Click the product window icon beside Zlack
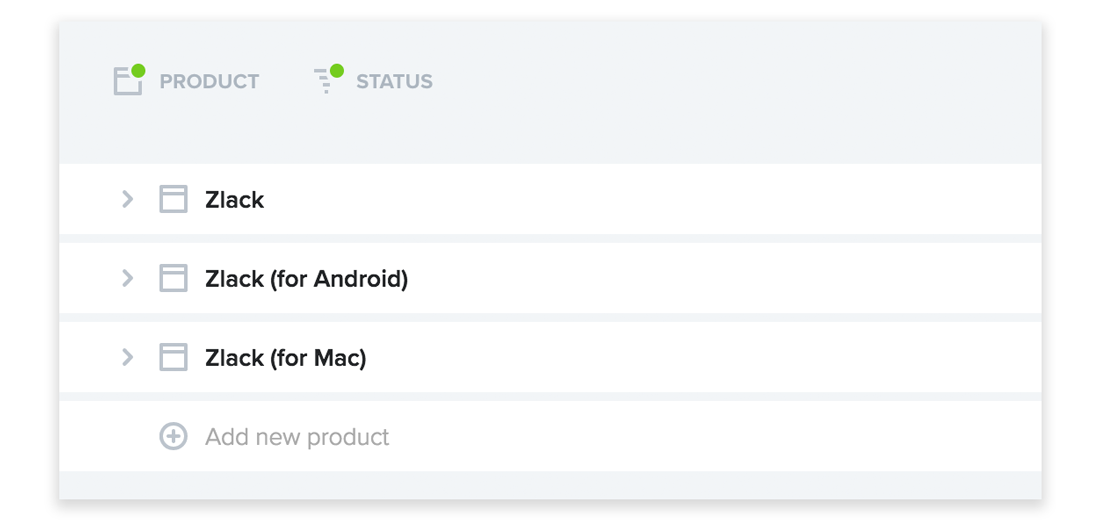 coord(173,199)
